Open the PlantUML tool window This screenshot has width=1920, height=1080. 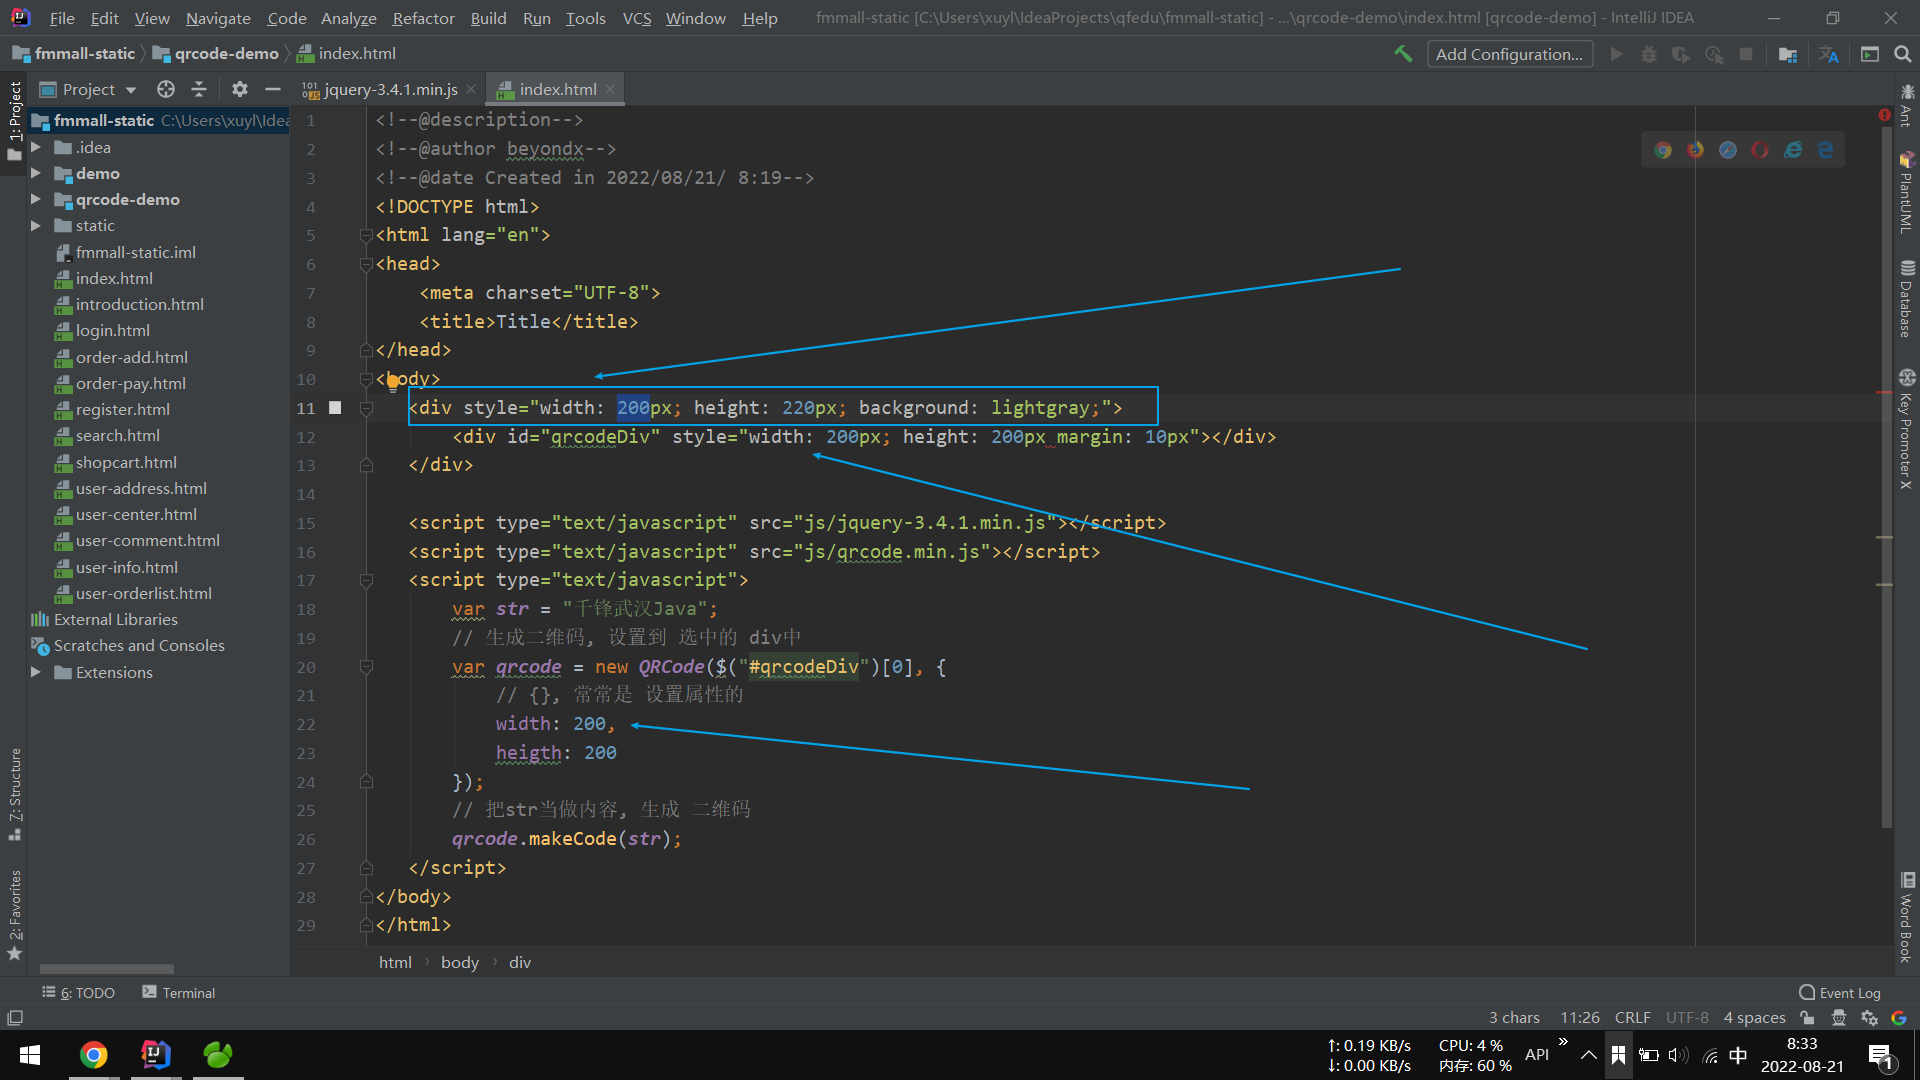tap(1907, 192)
